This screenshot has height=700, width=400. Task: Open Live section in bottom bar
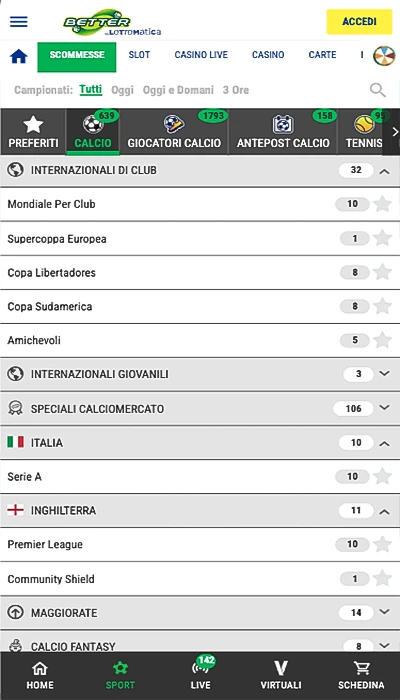[200, 674]
